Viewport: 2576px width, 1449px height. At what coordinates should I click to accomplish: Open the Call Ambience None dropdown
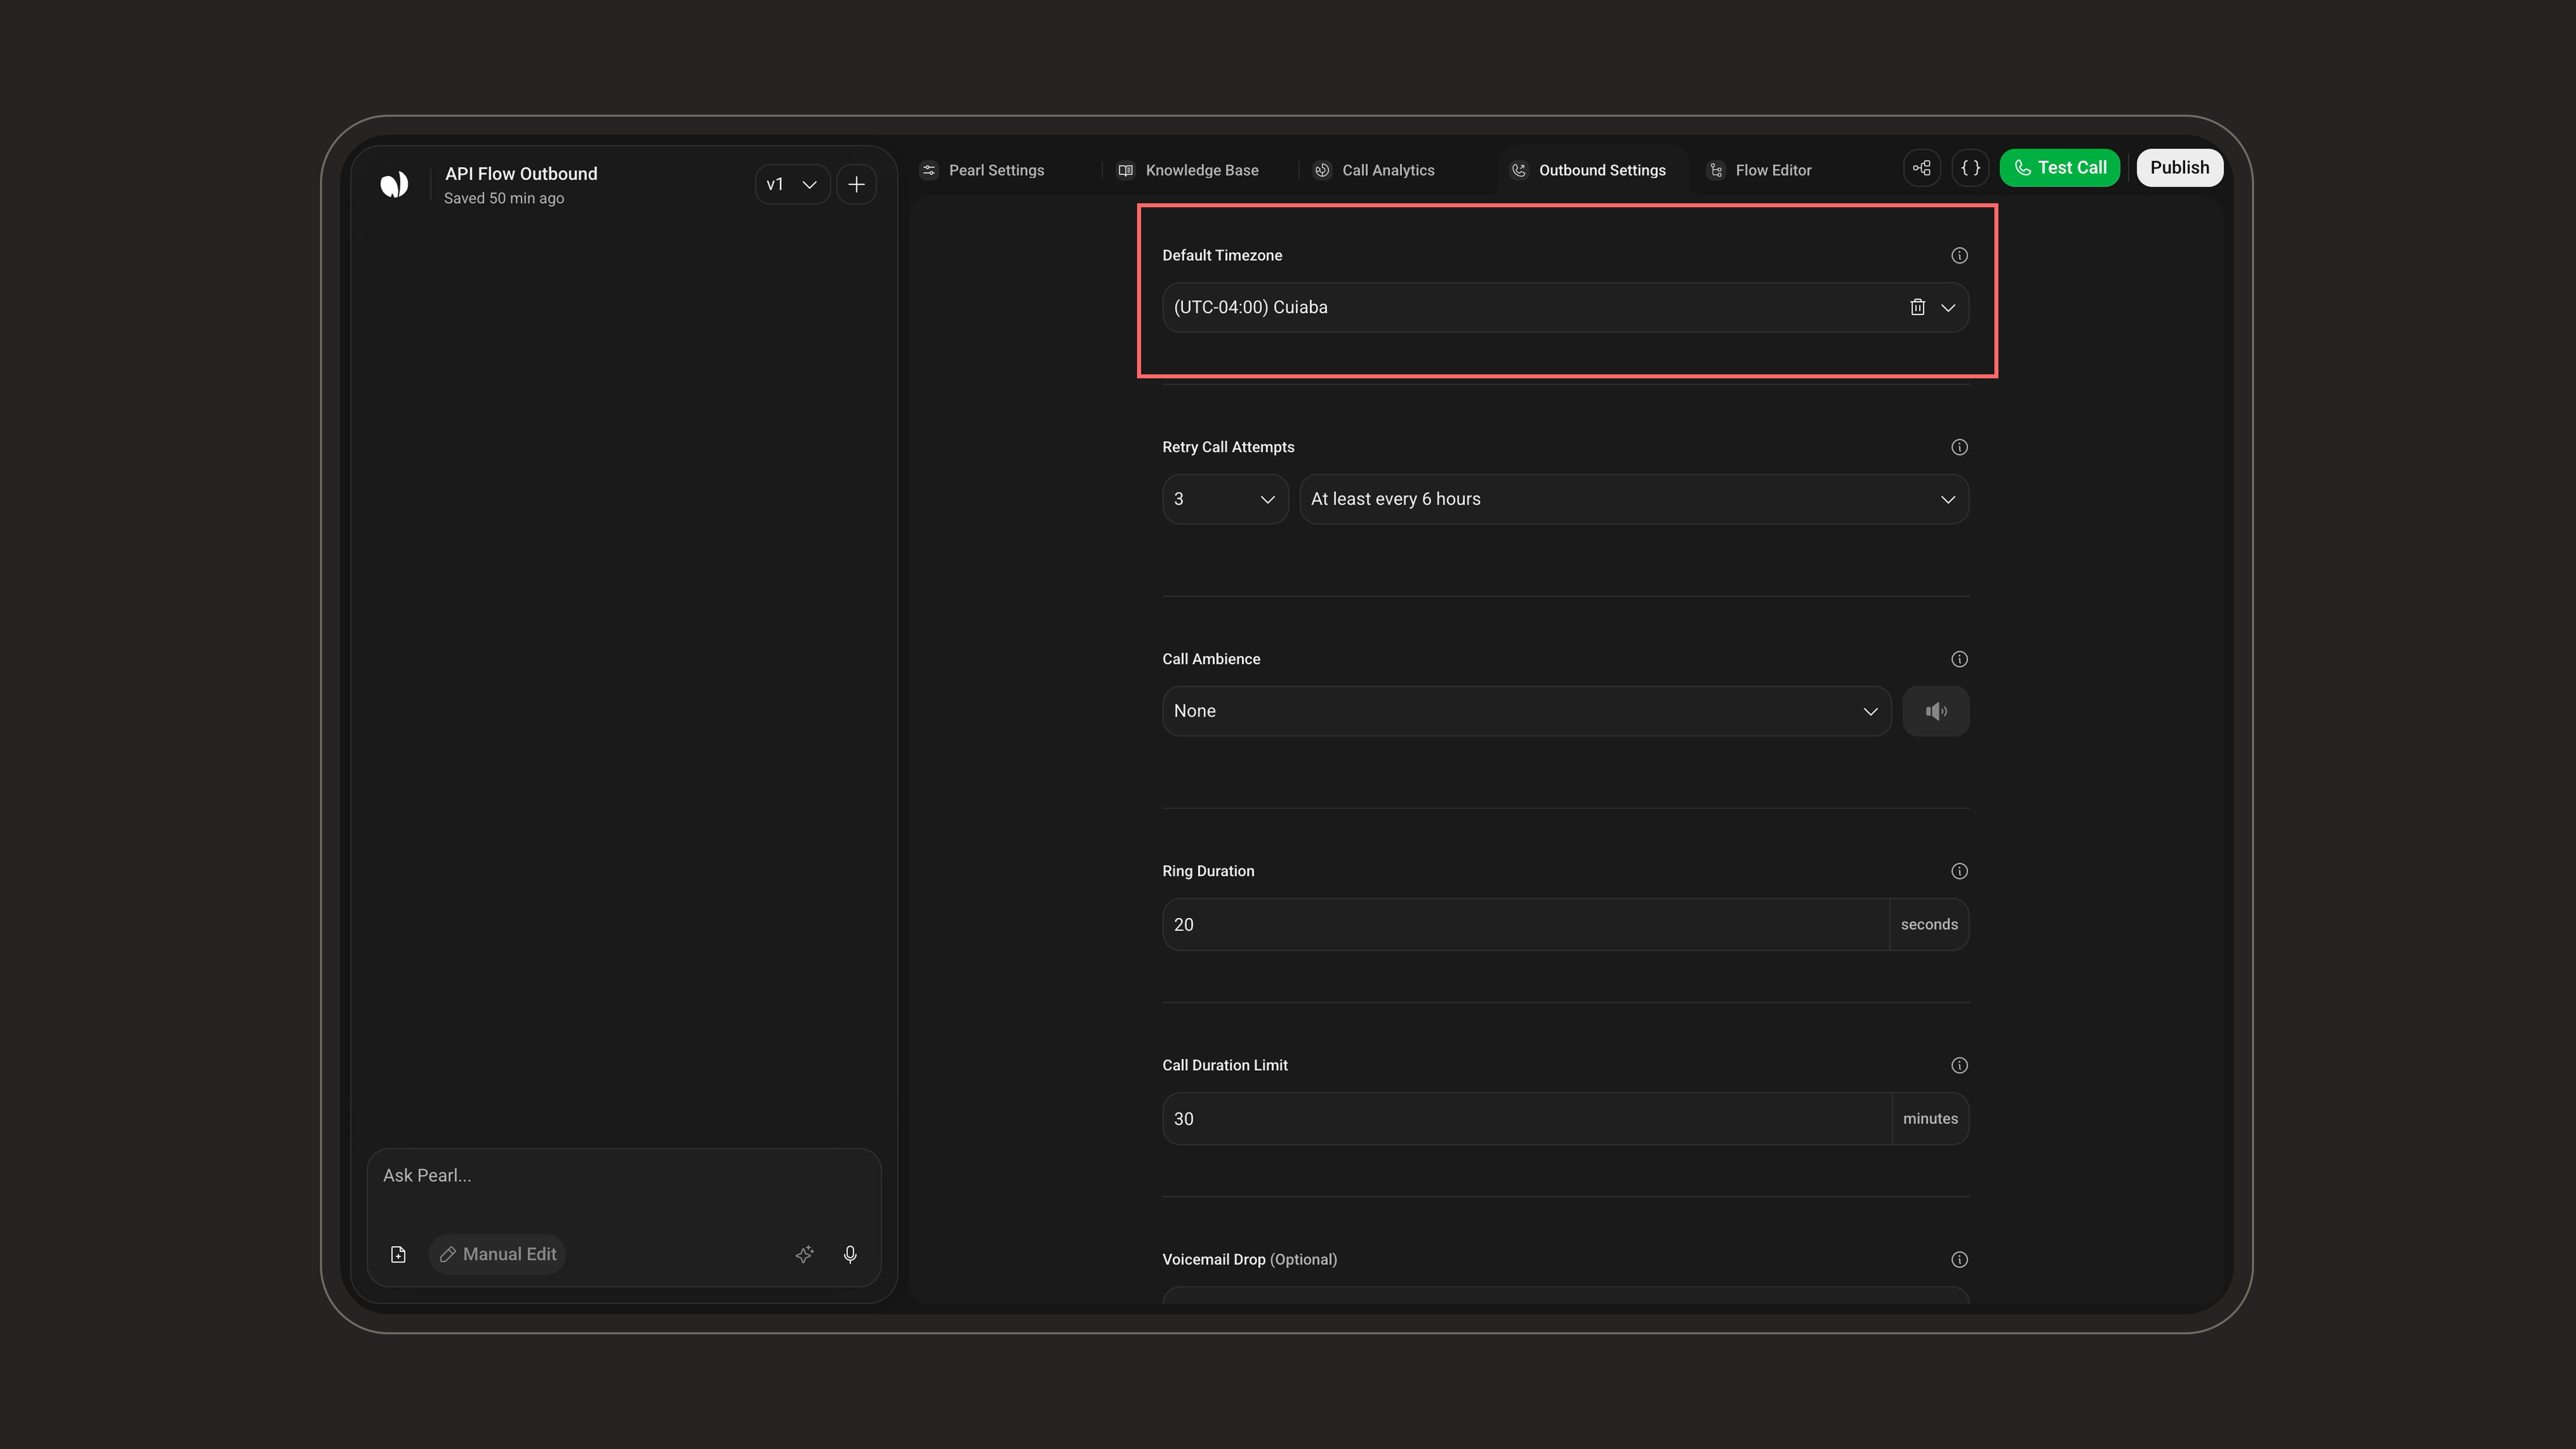click(1526, 711)
